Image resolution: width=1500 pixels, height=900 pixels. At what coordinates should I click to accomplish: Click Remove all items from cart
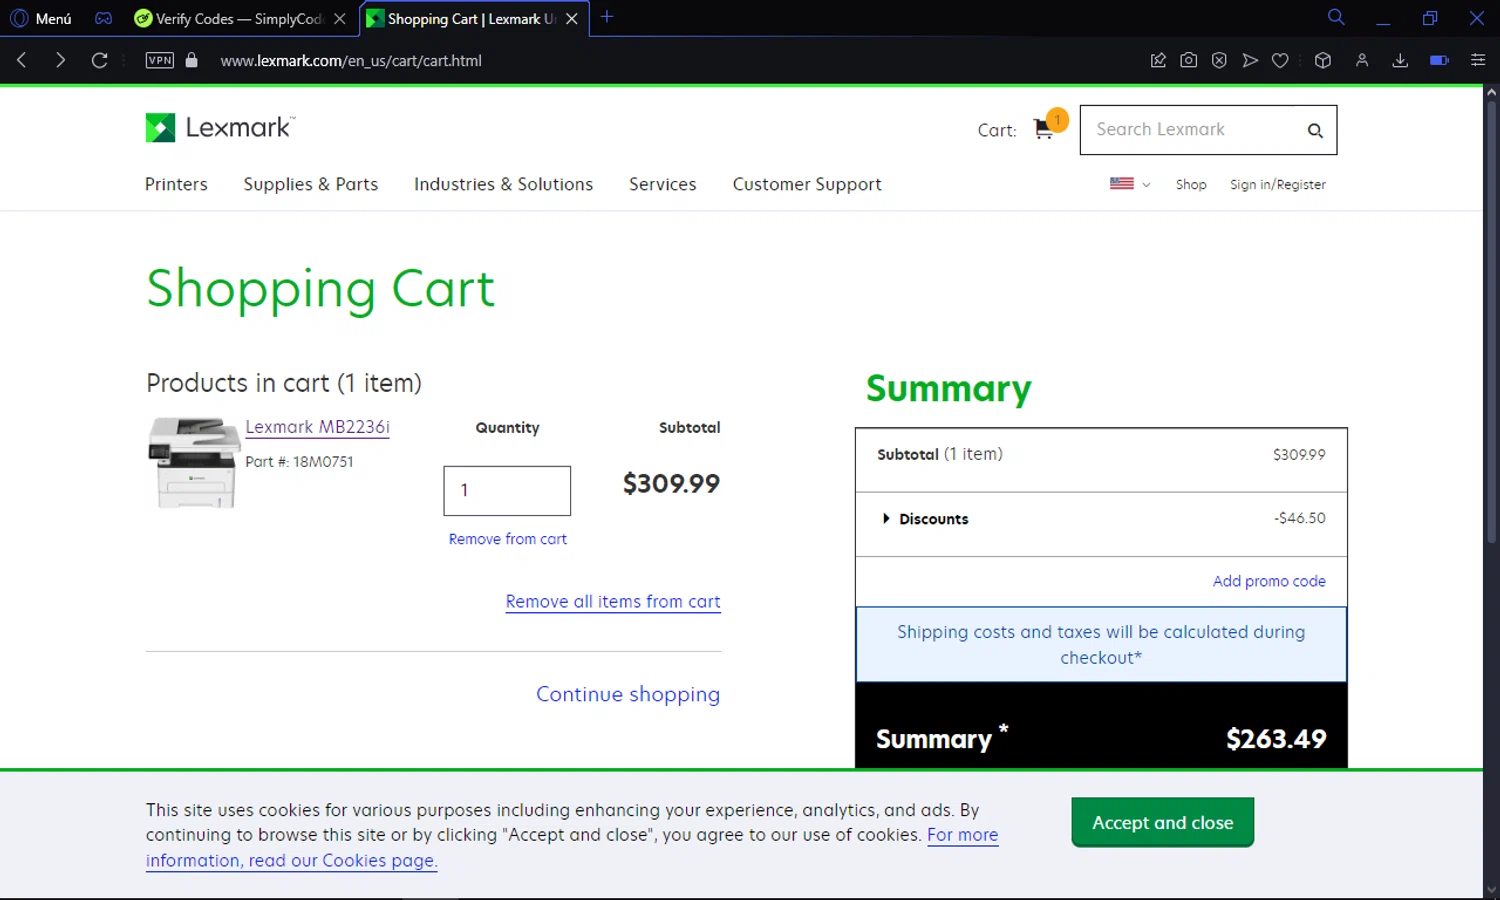point(613,601)
